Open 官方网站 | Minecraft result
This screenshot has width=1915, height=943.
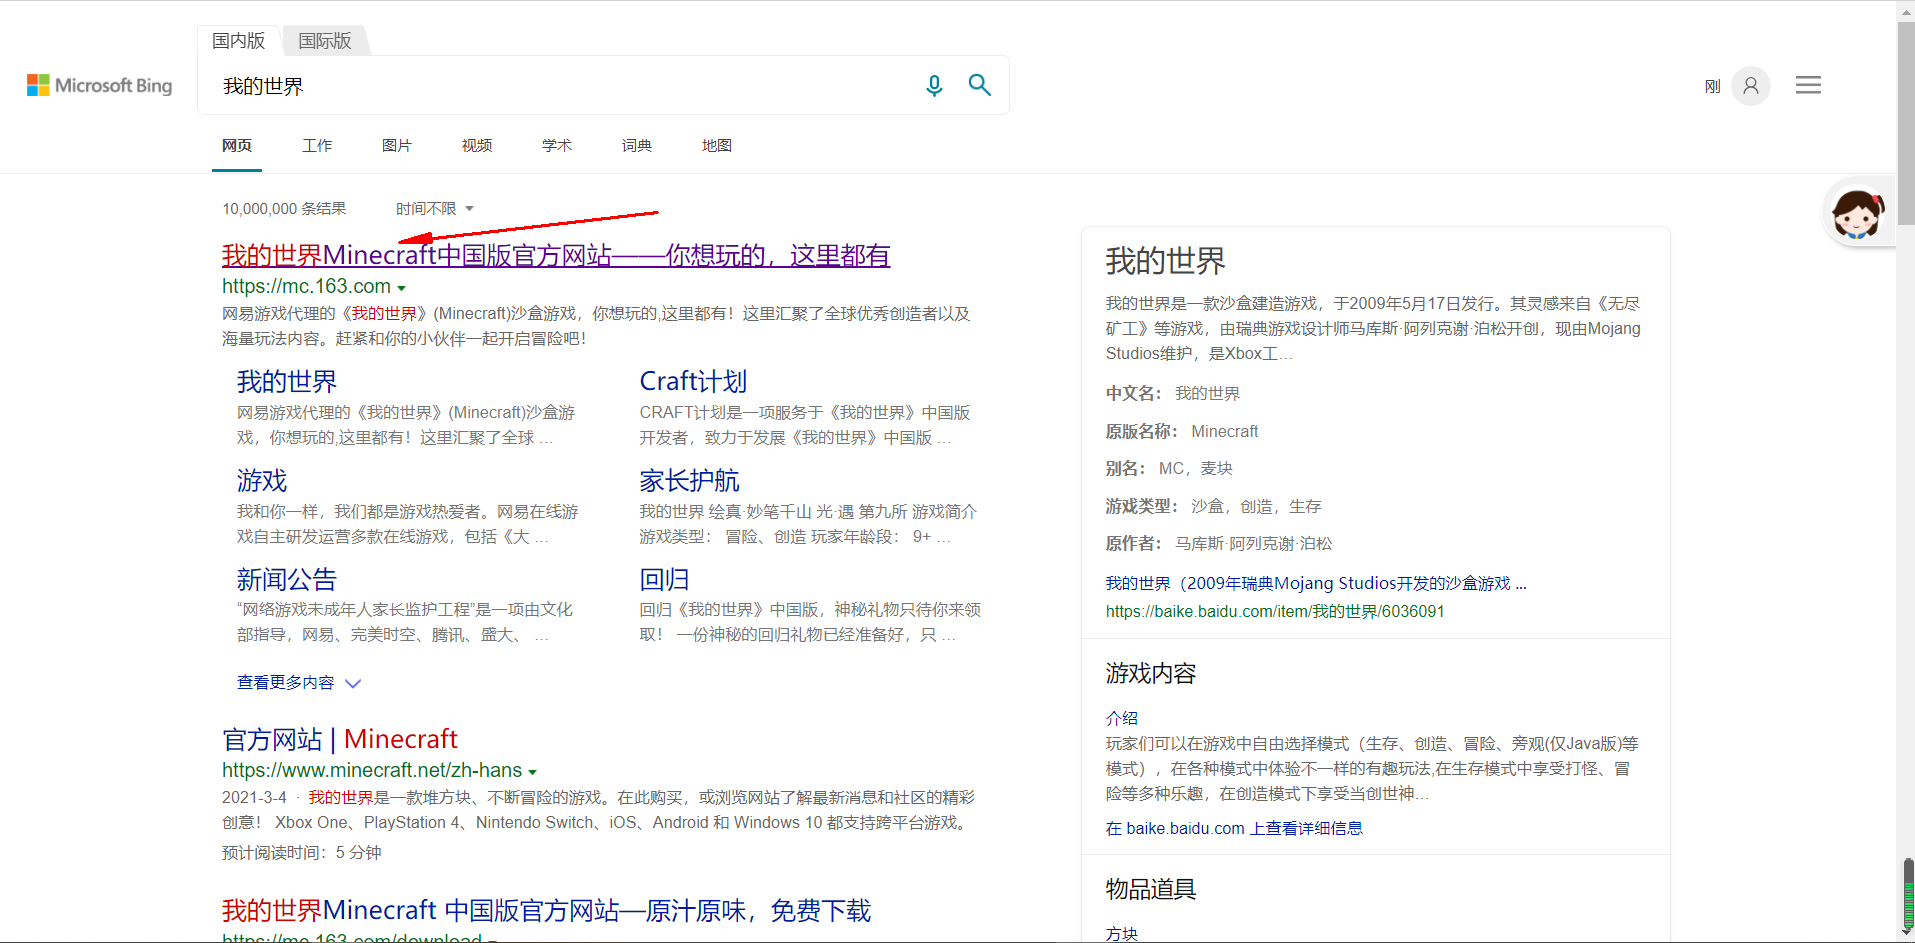(x=340, y=740)
